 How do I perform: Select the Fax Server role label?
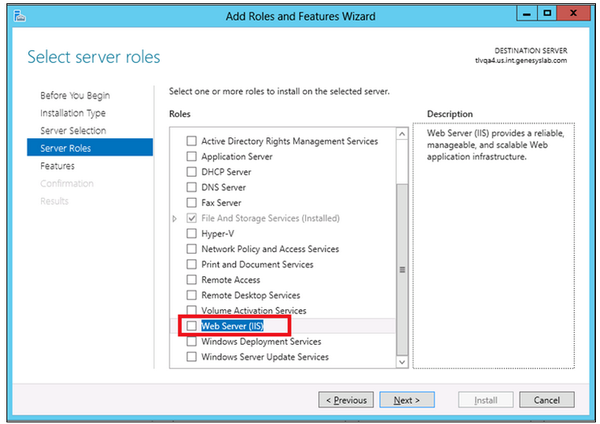(221, 202)
